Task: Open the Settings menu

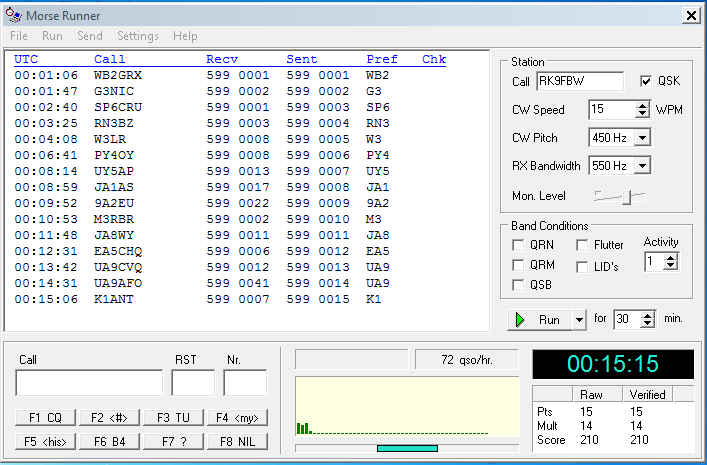Action: point(138,36)
